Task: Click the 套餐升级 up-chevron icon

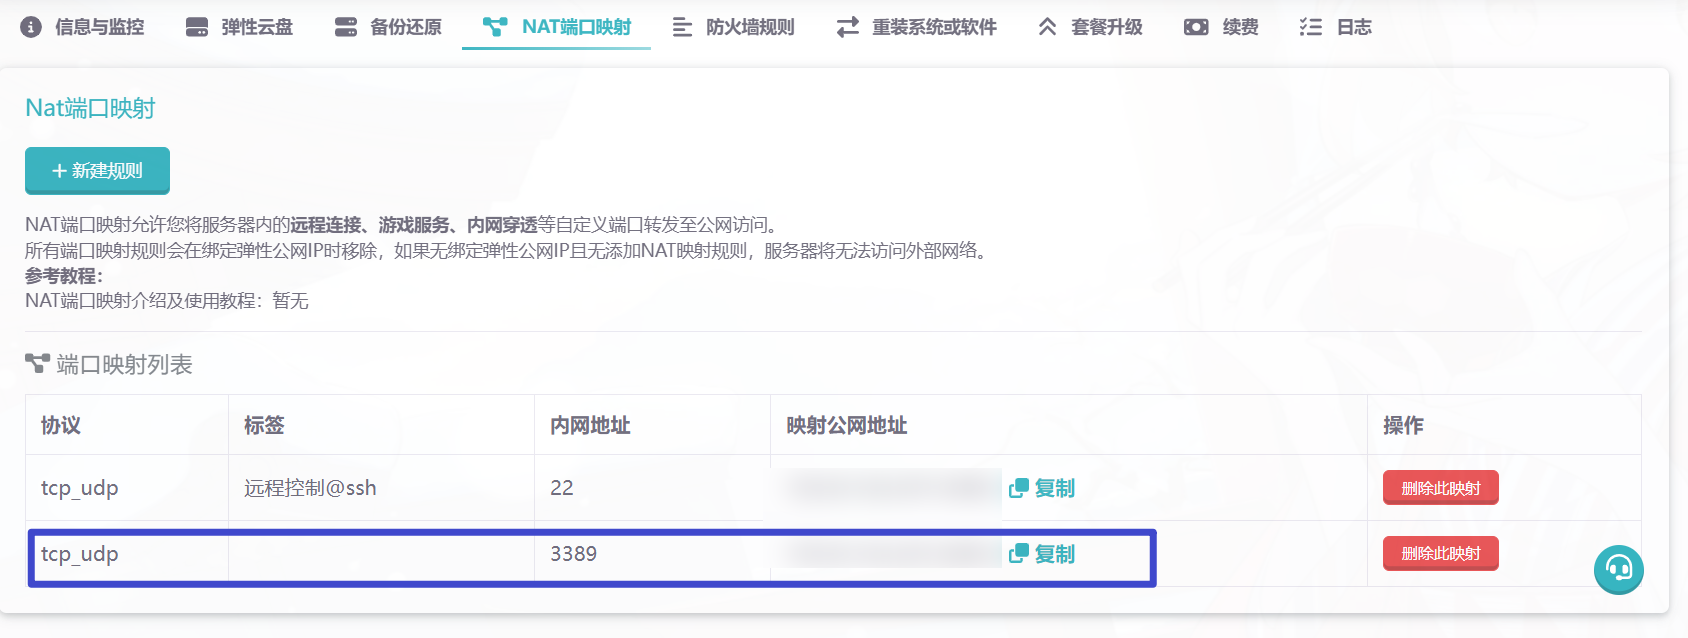Action: tap(1047, 27)
